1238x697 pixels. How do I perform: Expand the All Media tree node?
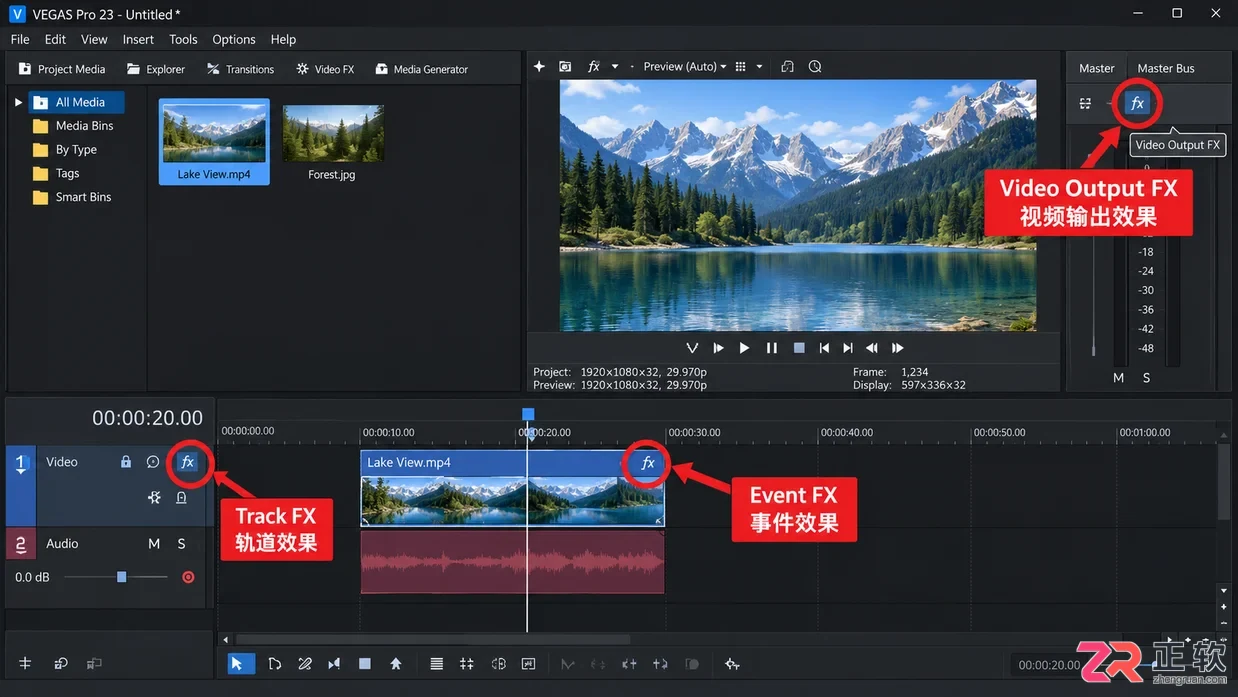(18, 102)
